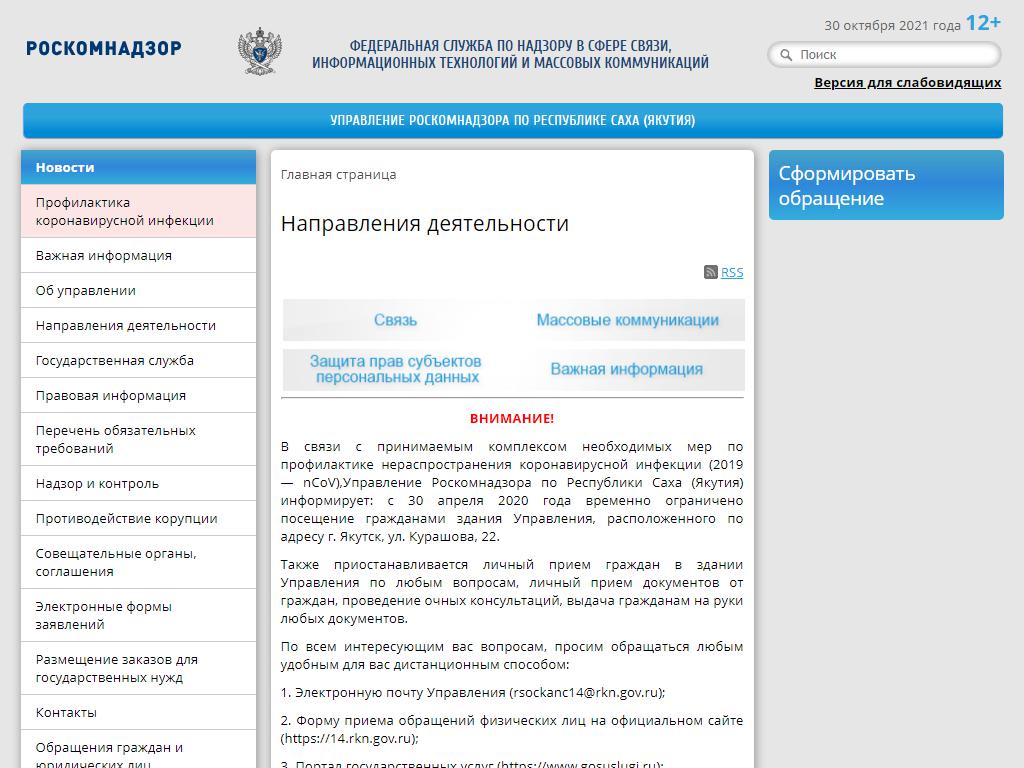Type in the Поиск search field
Viewport: 1024px width, 768px height.
click(890, 55)
